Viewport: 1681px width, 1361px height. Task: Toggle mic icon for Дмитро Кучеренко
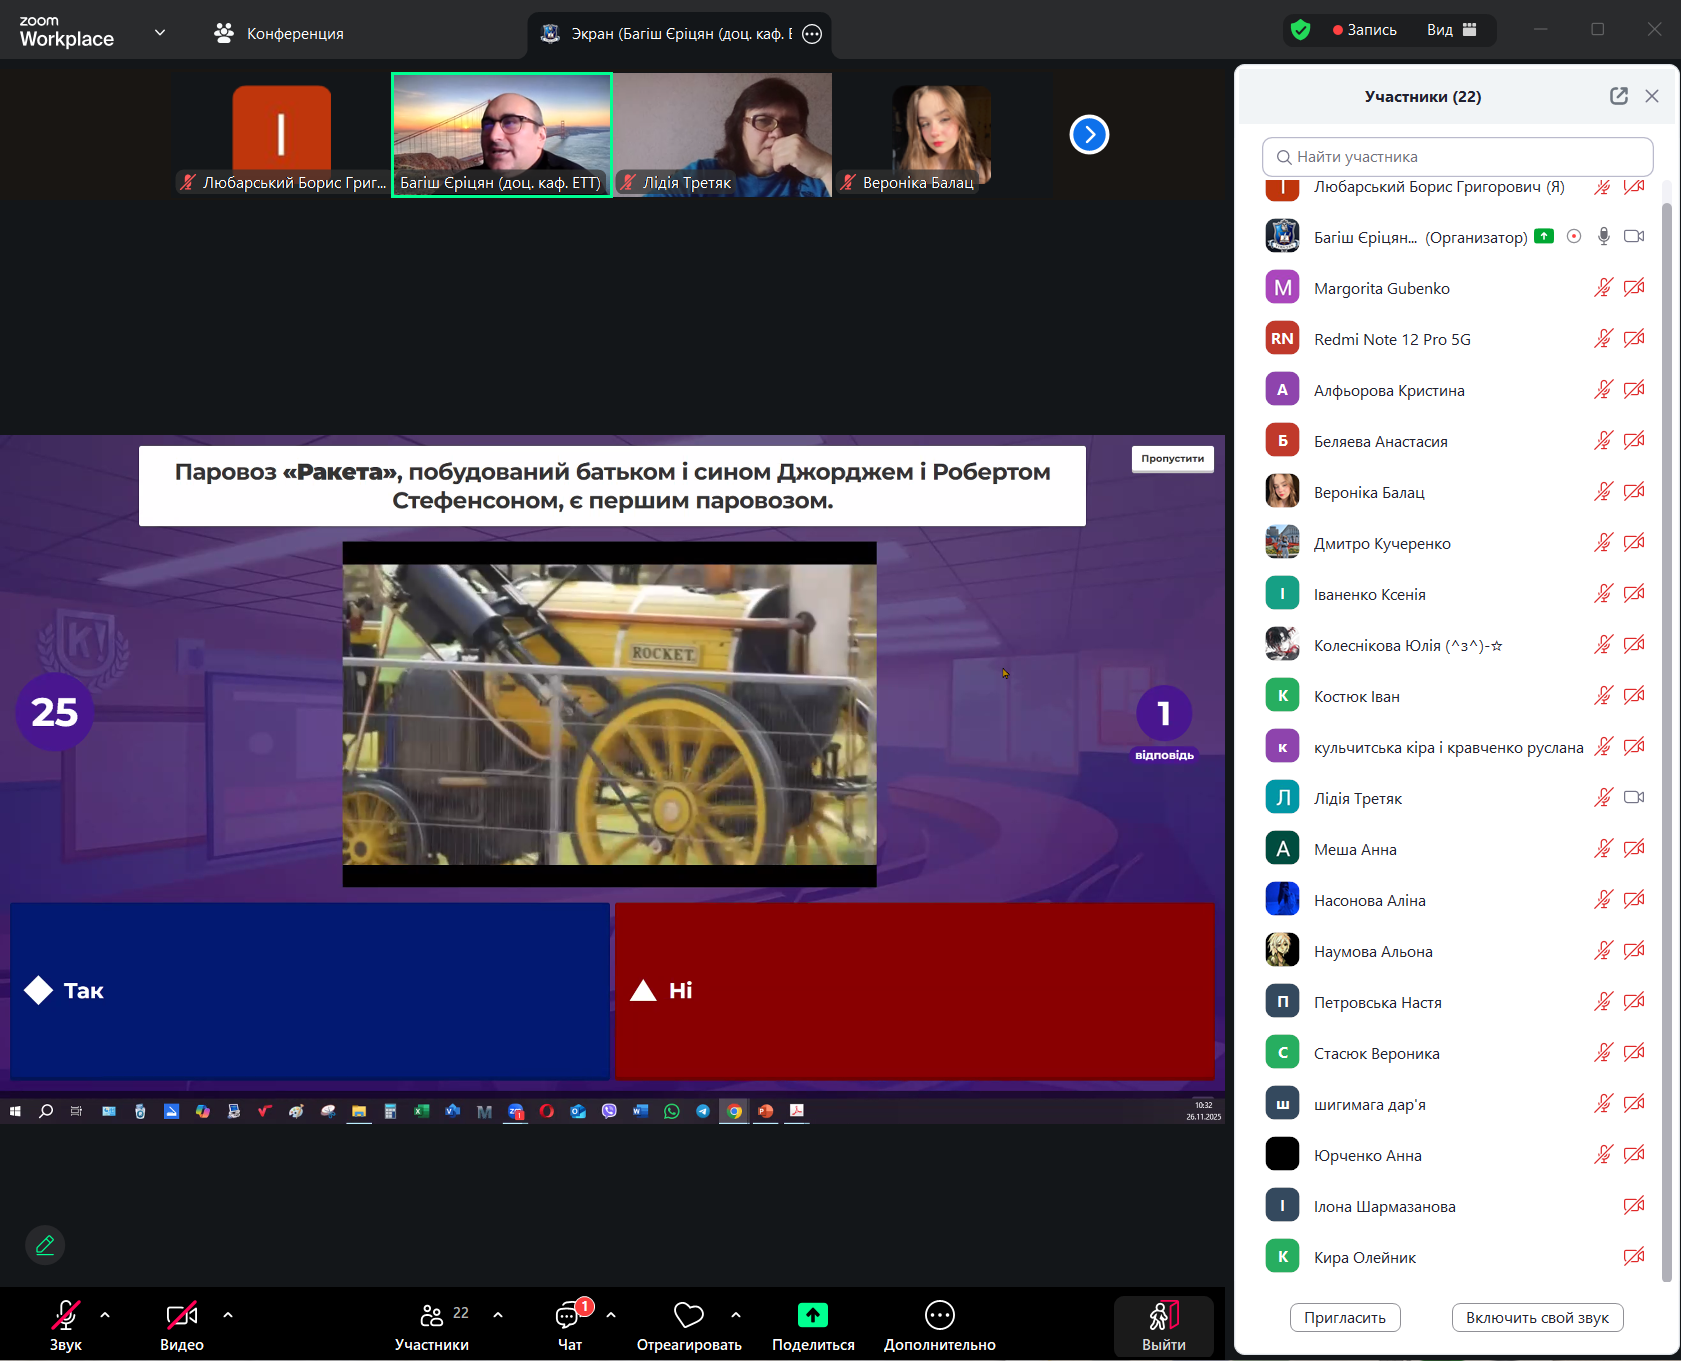tap(1603, 543)
